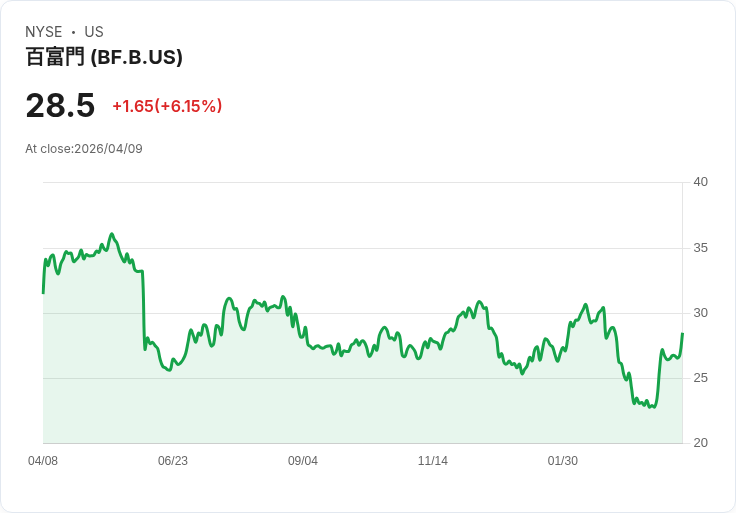Image resolution: width=736 pixels, height=513 pixels.
Task: Click the 11/14 date axis label
Action: point(433,460)
